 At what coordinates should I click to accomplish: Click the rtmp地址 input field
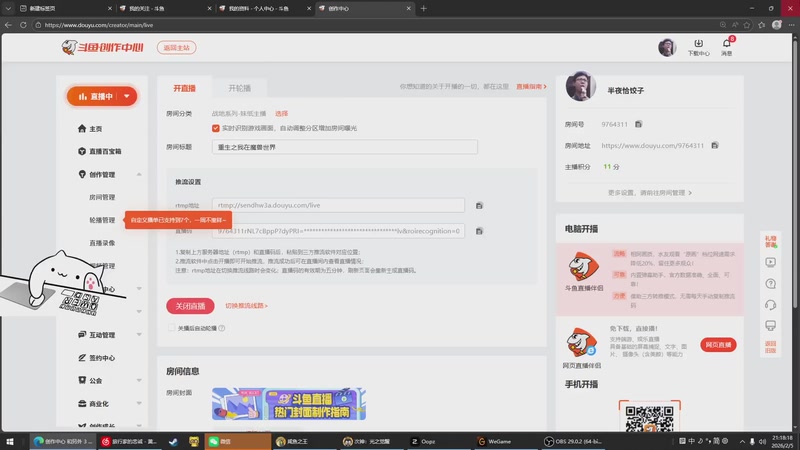coord(338,205)
